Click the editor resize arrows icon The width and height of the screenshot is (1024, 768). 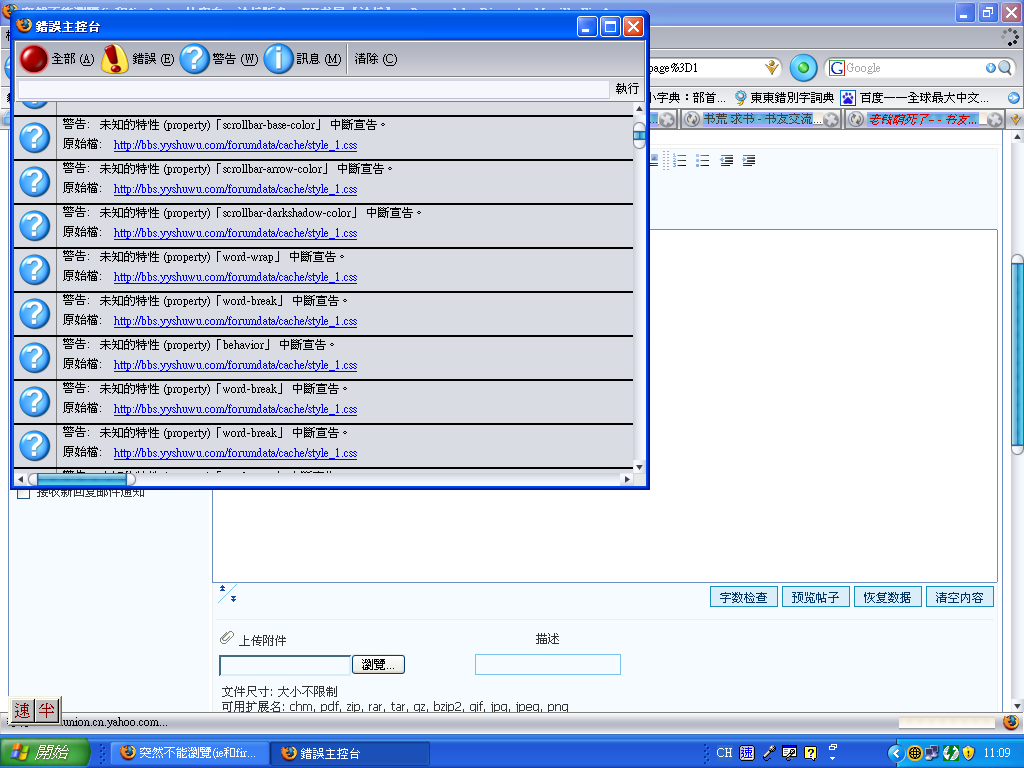227,593
